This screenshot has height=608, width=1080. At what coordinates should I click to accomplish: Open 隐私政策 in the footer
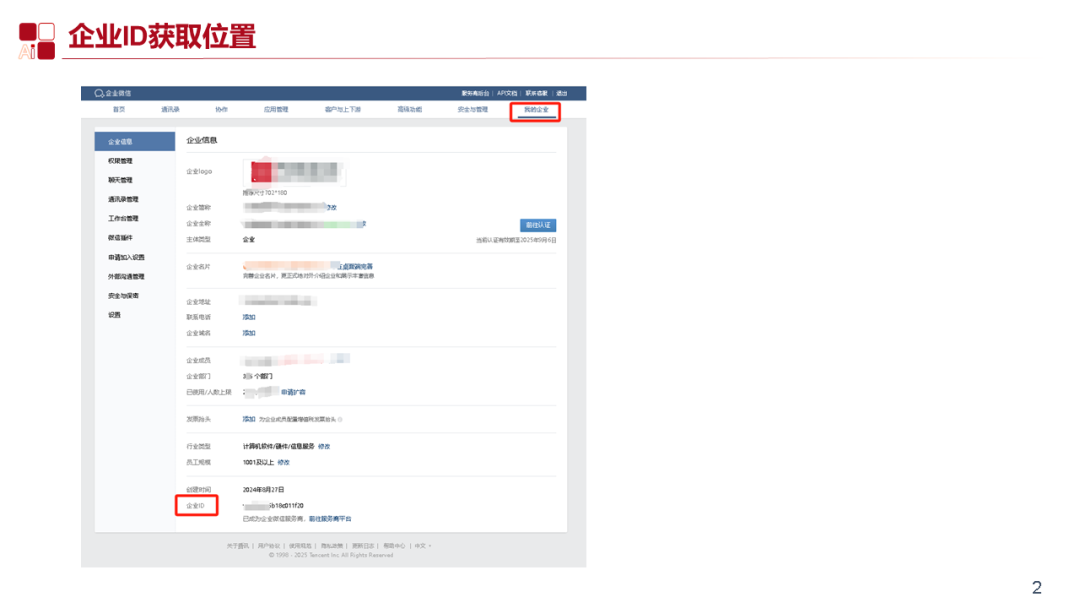[x=331, y=546]
